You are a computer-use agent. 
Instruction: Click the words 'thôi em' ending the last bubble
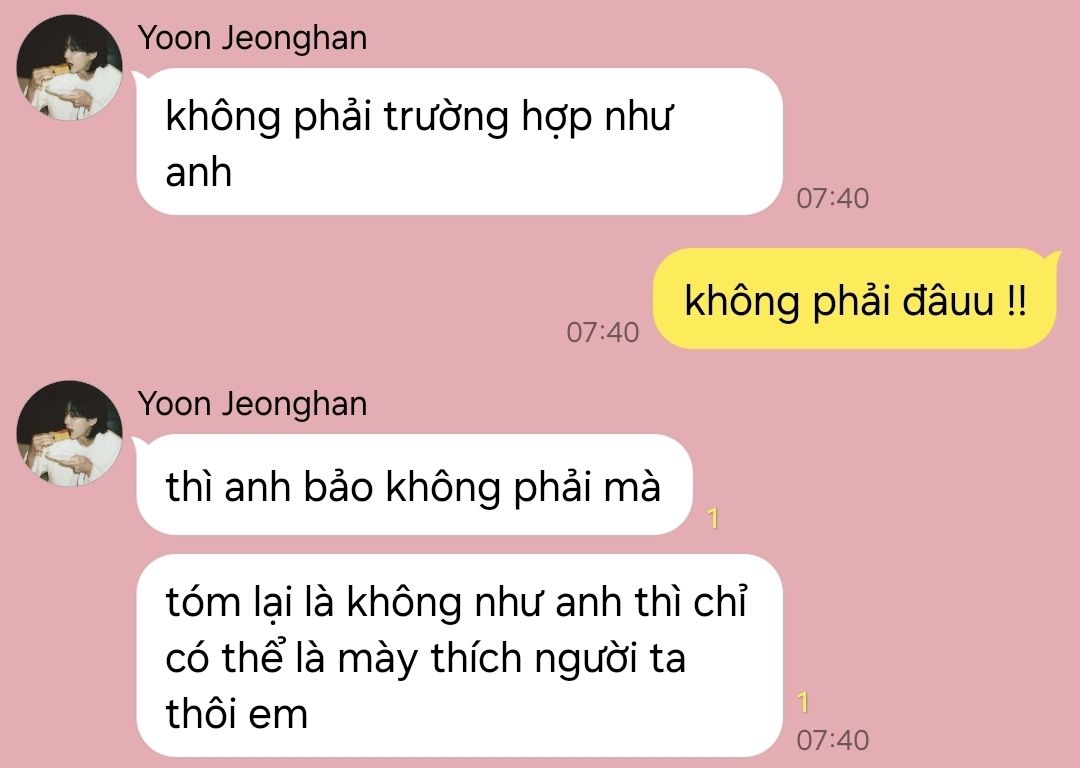point(236,714)
